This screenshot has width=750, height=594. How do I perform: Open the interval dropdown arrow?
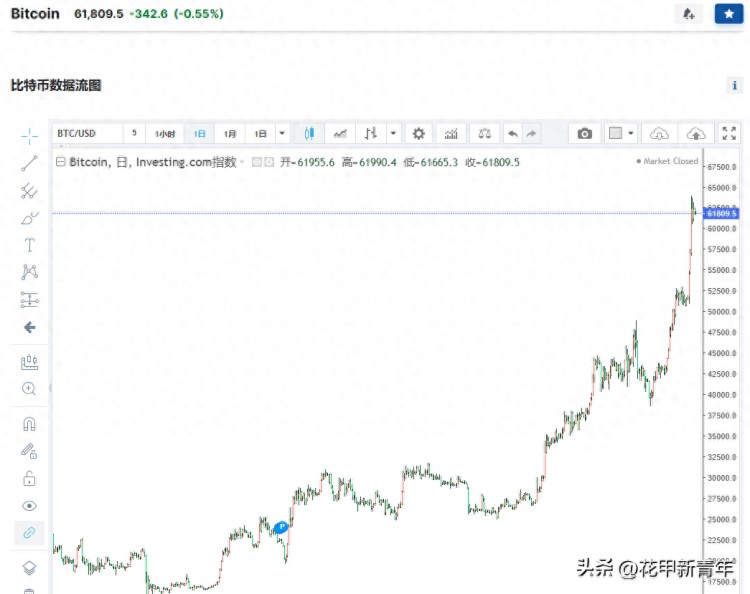282,133
